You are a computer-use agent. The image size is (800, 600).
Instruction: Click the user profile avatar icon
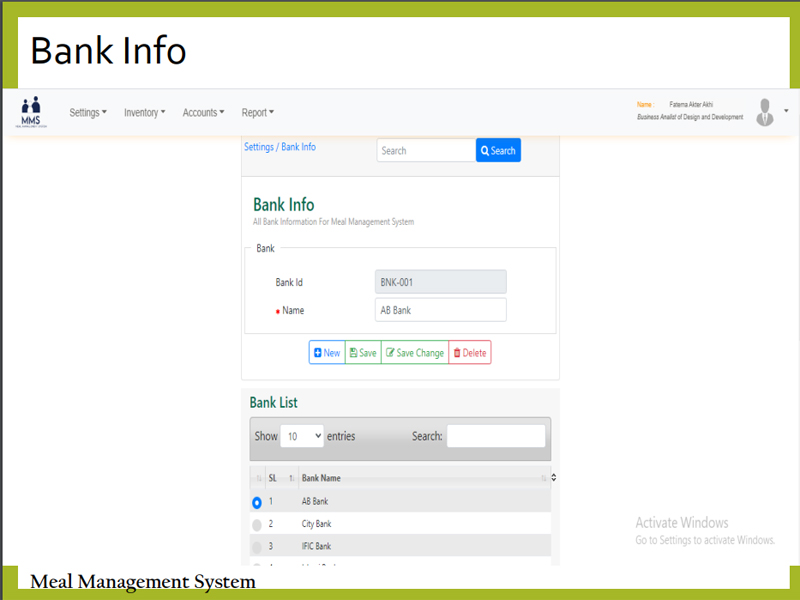(x=765, y=112)
